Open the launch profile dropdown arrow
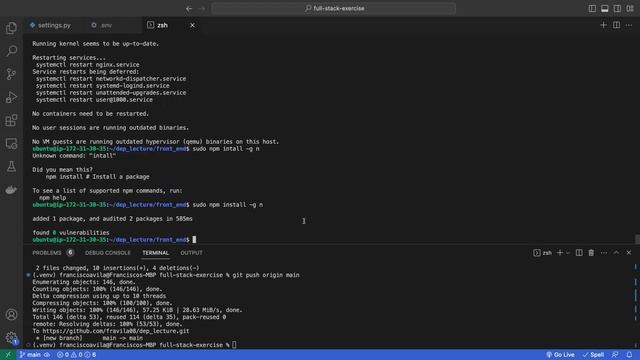Viewport: 640px width, 360px height. tap(568, 253)
